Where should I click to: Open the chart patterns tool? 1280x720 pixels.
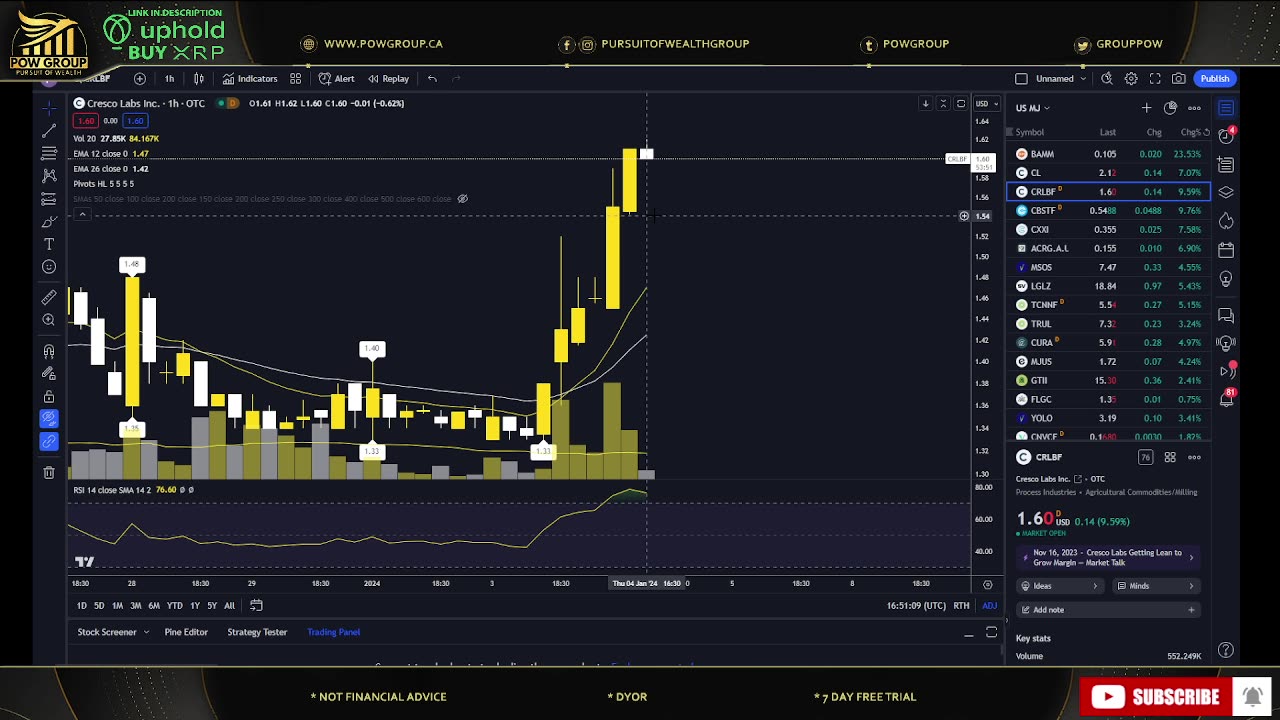coord(48,176)
